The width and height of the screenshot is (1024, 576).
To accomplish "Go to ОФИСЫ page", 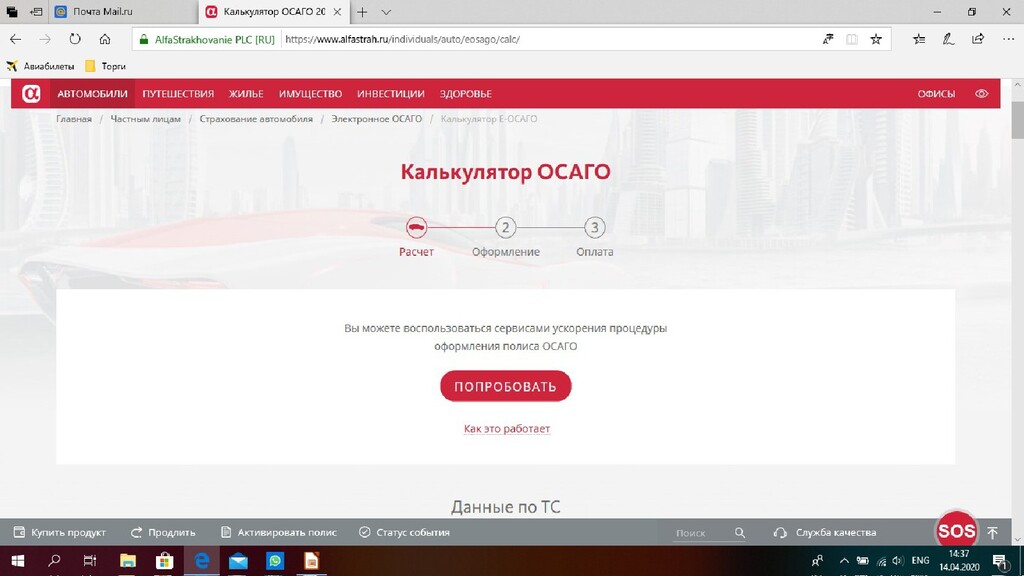I will [936, 93].
